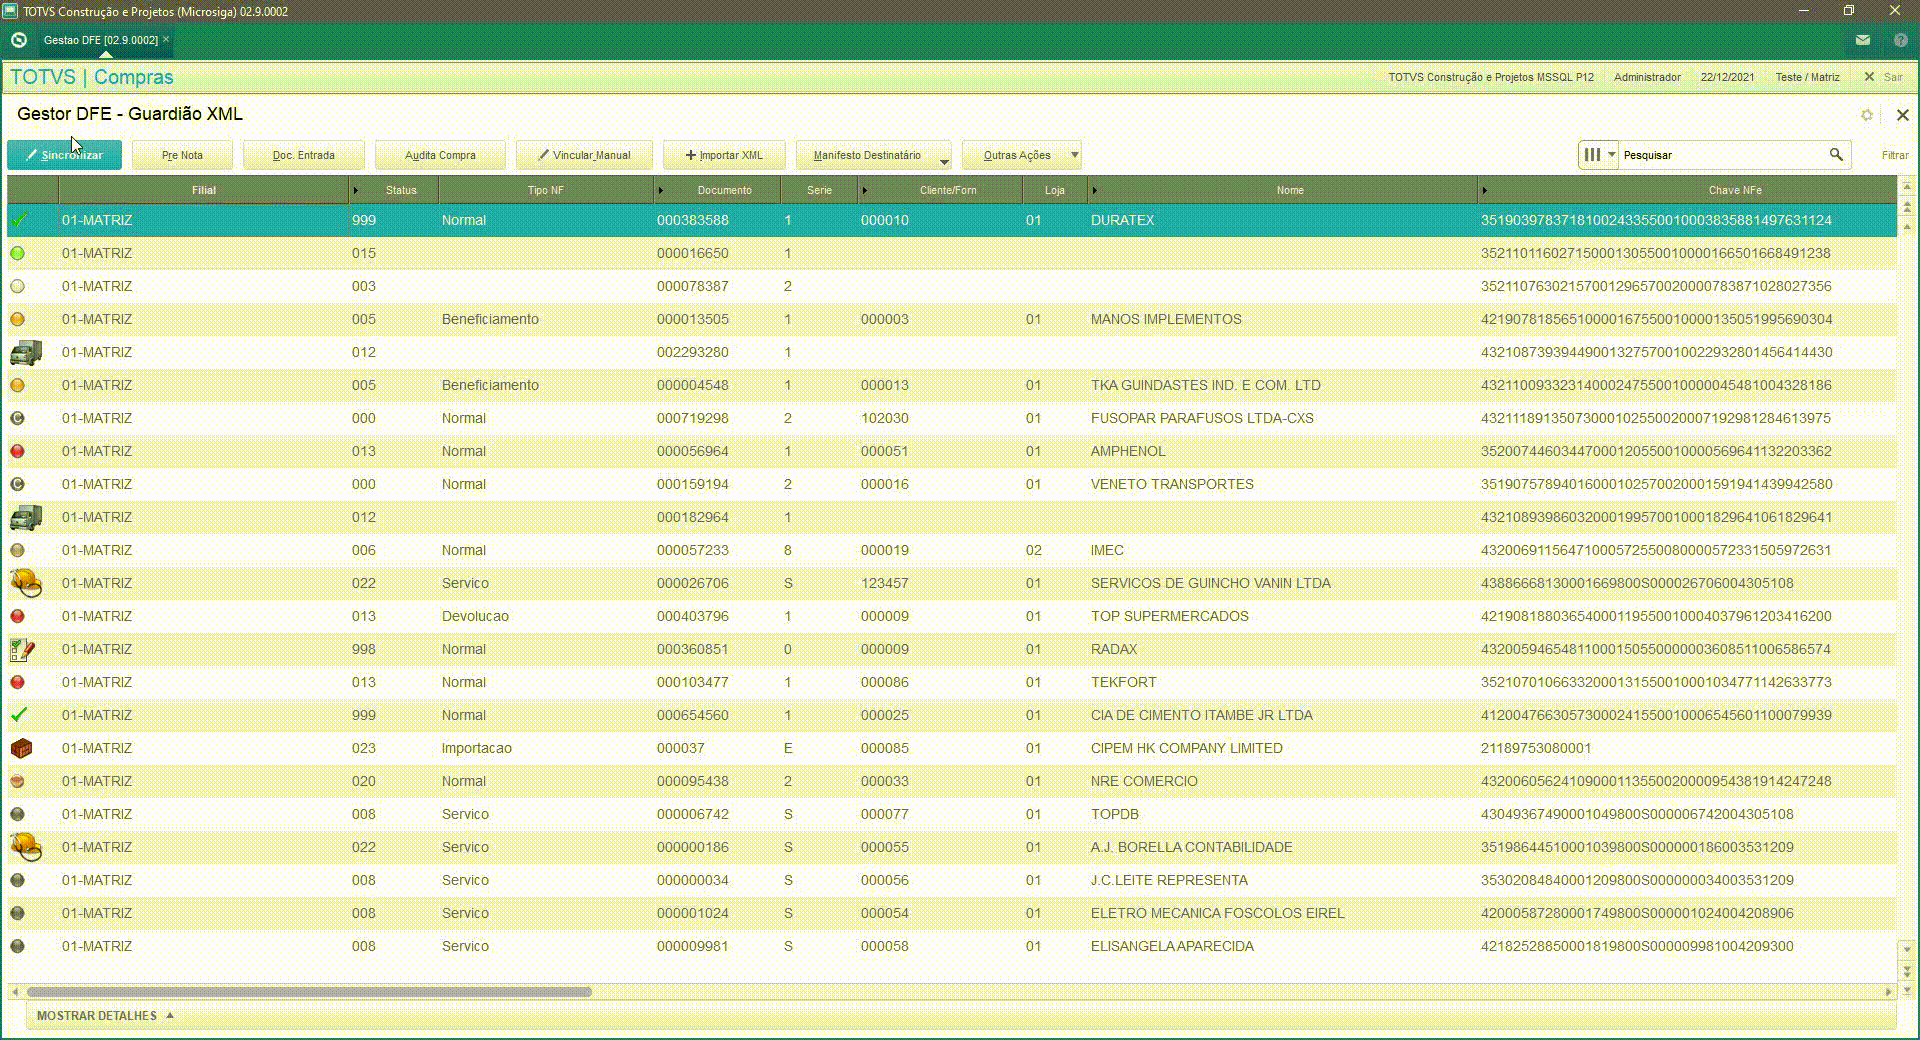Screen dimensions: 1920x1040
Task: Sort by Filial column header
Action: point(204,190)
